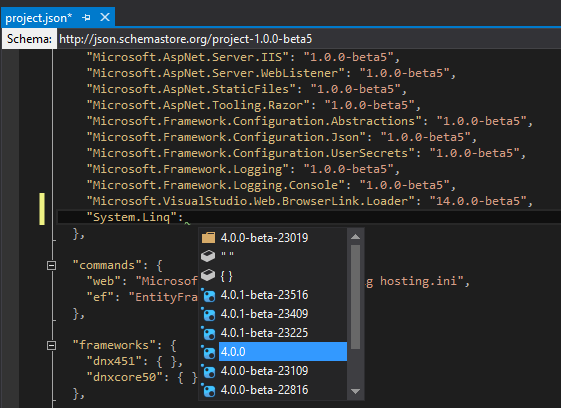Click "Microsoft.Framework.Configuration.UserSecrets" key
This screenshot has height=408, width=561.
250,153
